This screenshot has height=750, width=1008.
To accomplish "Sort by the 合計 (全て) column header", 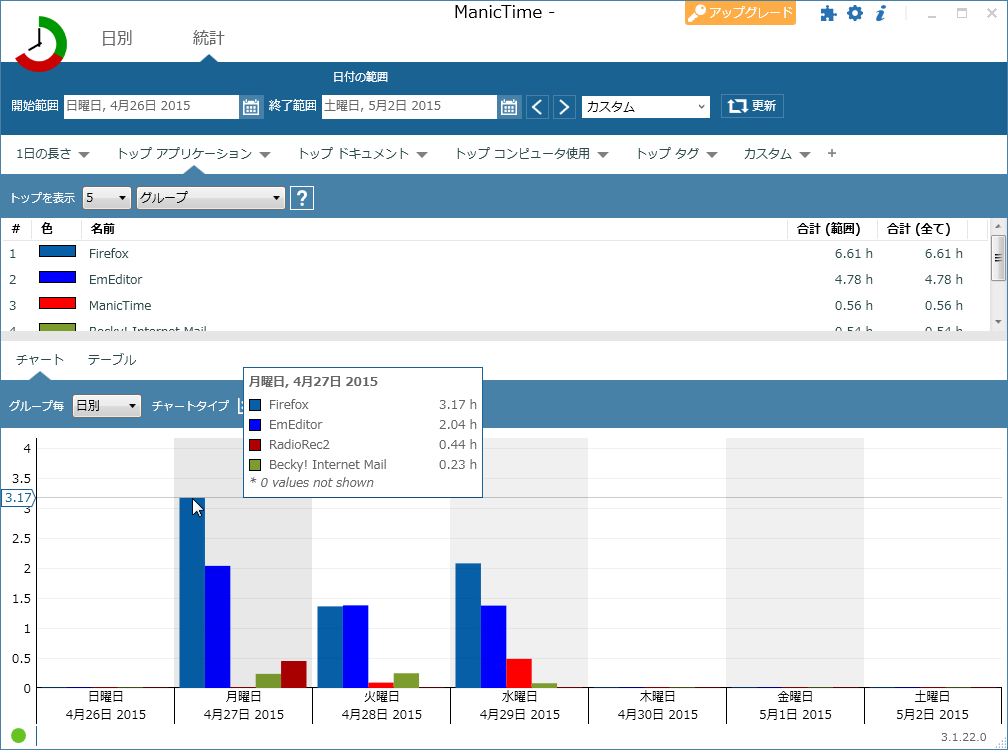I will pos(918,229).
